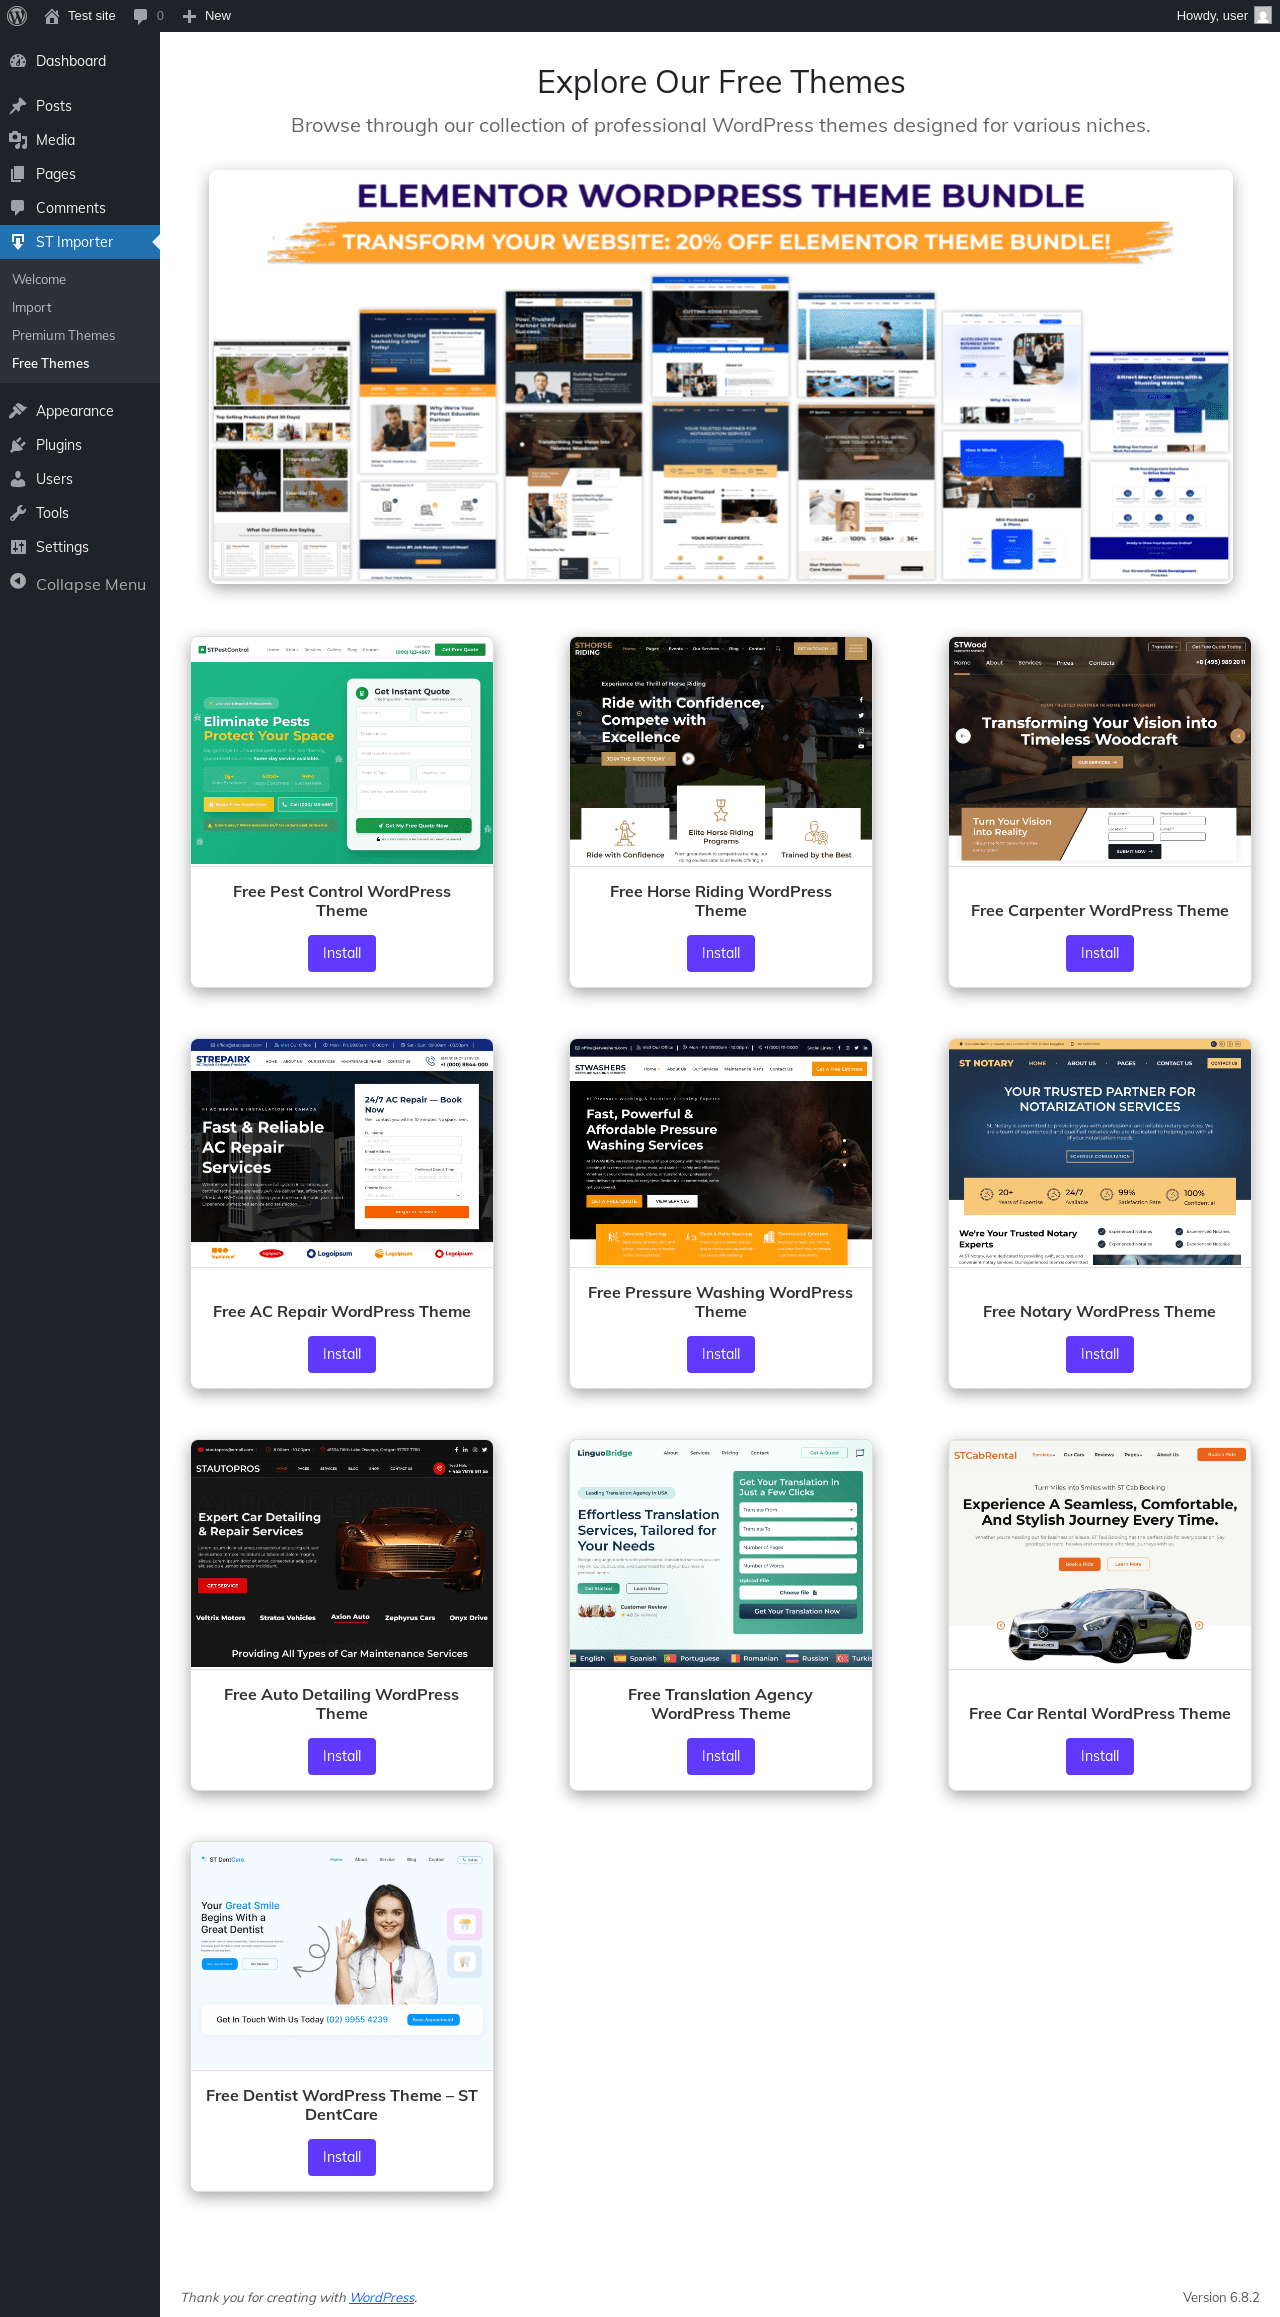
Task: Open the WordPress link in footer
Action: (x=382, y=2297)
